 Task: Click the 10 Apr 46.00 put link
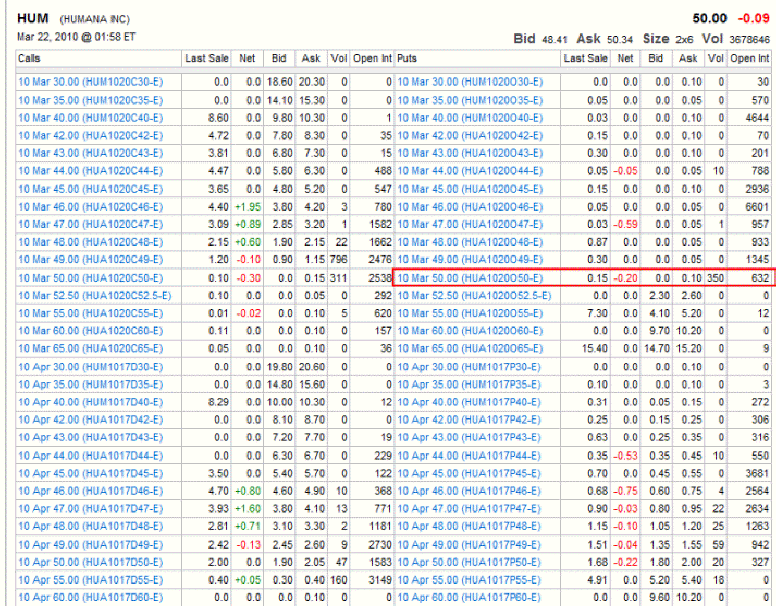(x=470, y=491)
